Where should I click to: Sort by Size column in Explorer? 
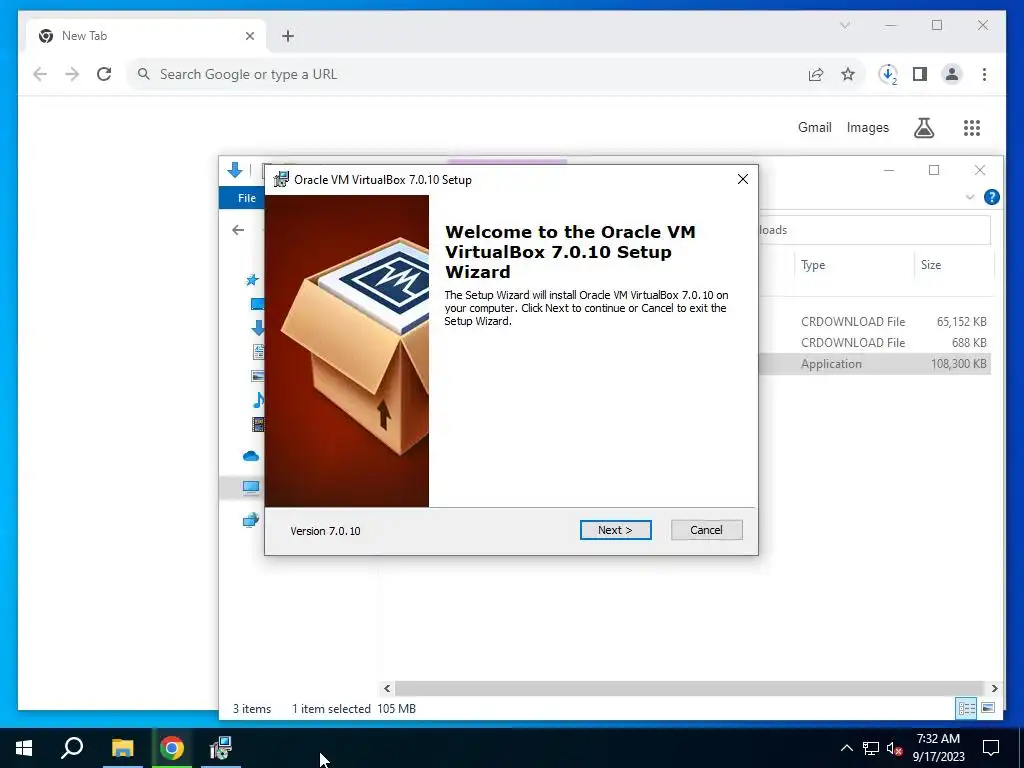953,264
